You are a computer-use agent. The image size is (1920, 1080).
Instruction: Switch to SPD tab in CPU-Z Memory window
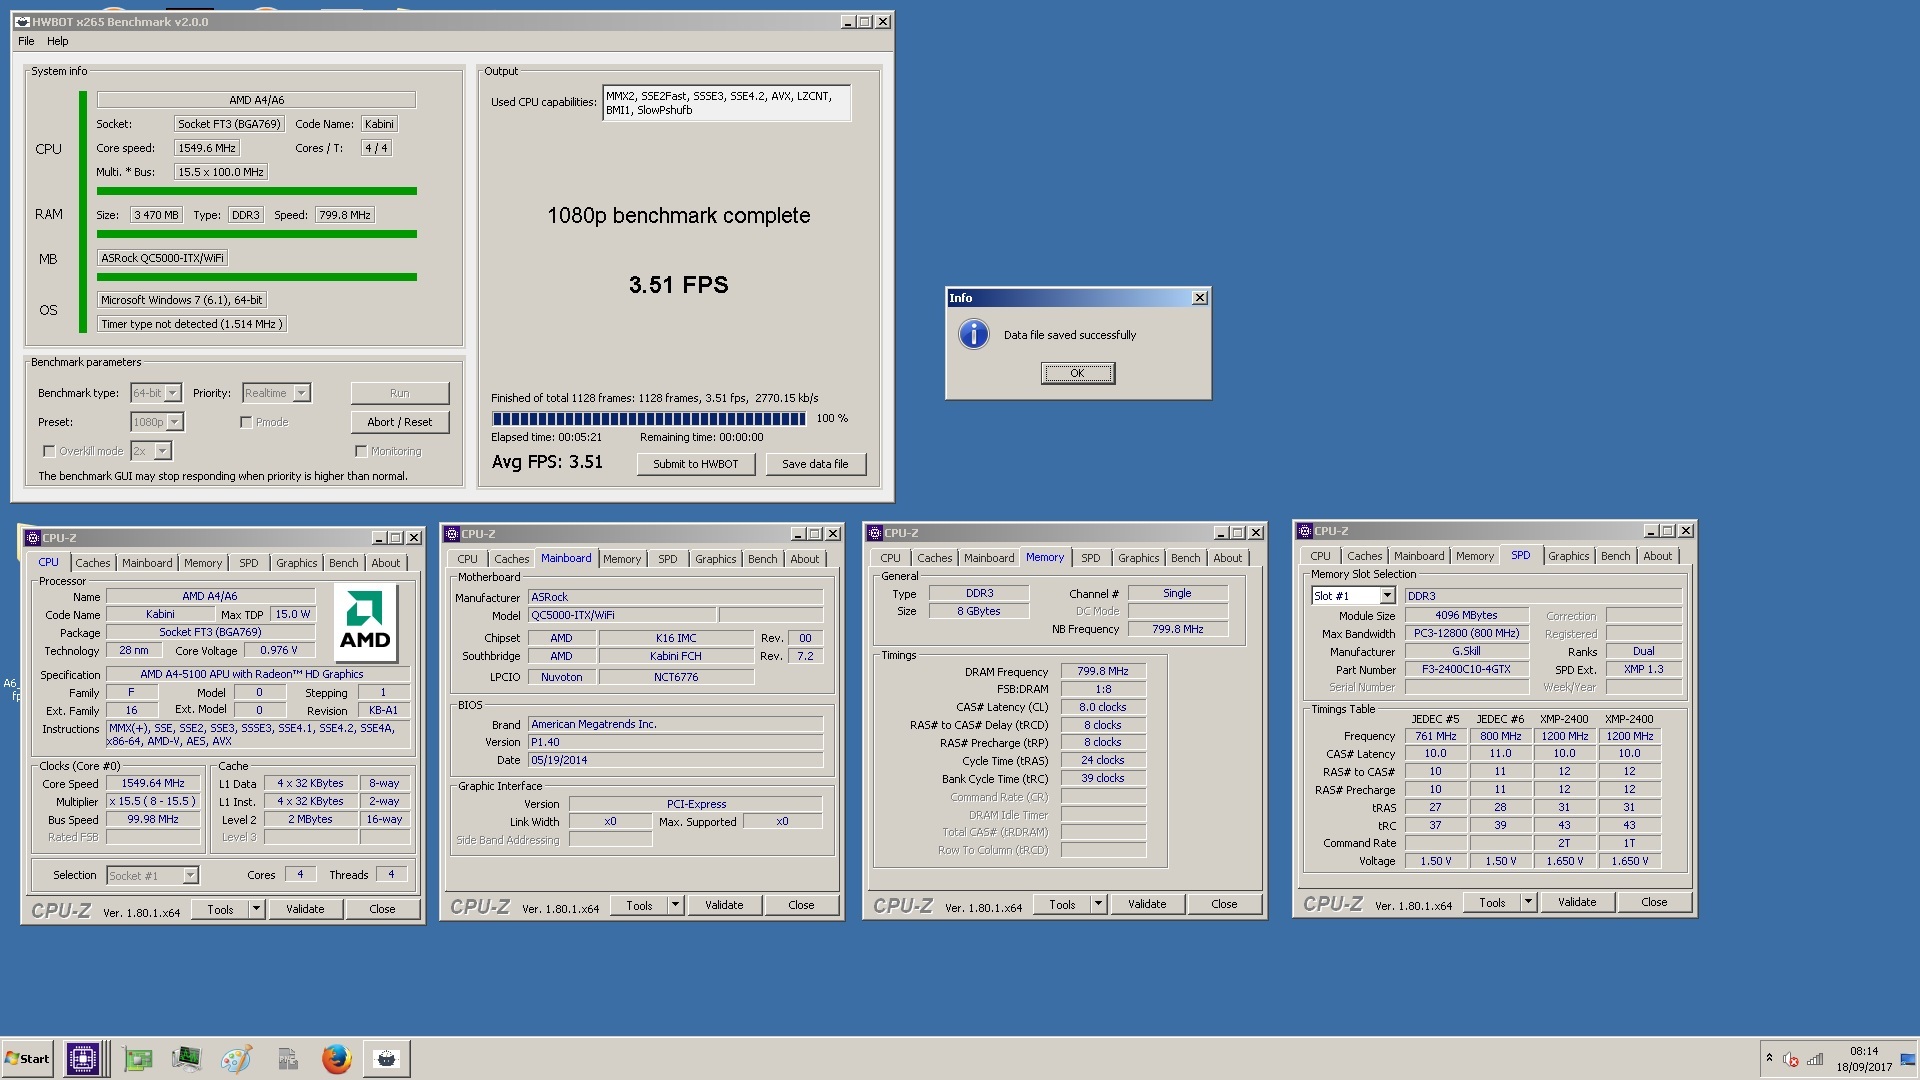pyautogui.click(x=1091, y=558)
